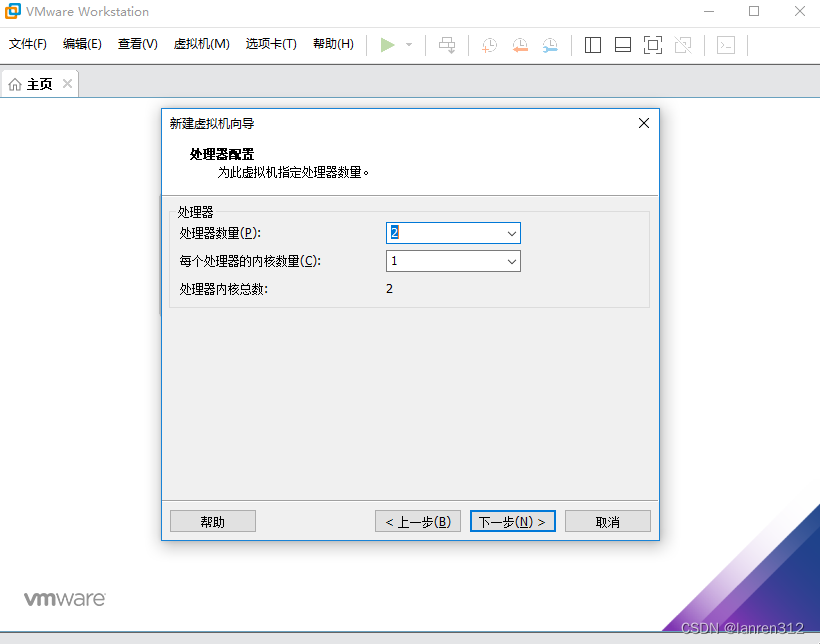Screen dimensions: 820x644
Task: Toggle the library sidebar panel icon
Action: pyautogui.click(x=593, y=45)
